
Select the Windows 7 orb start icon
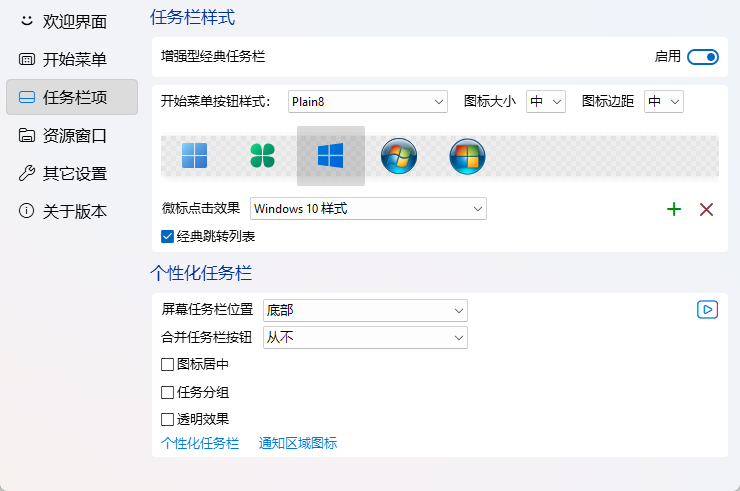pos(399,156)
